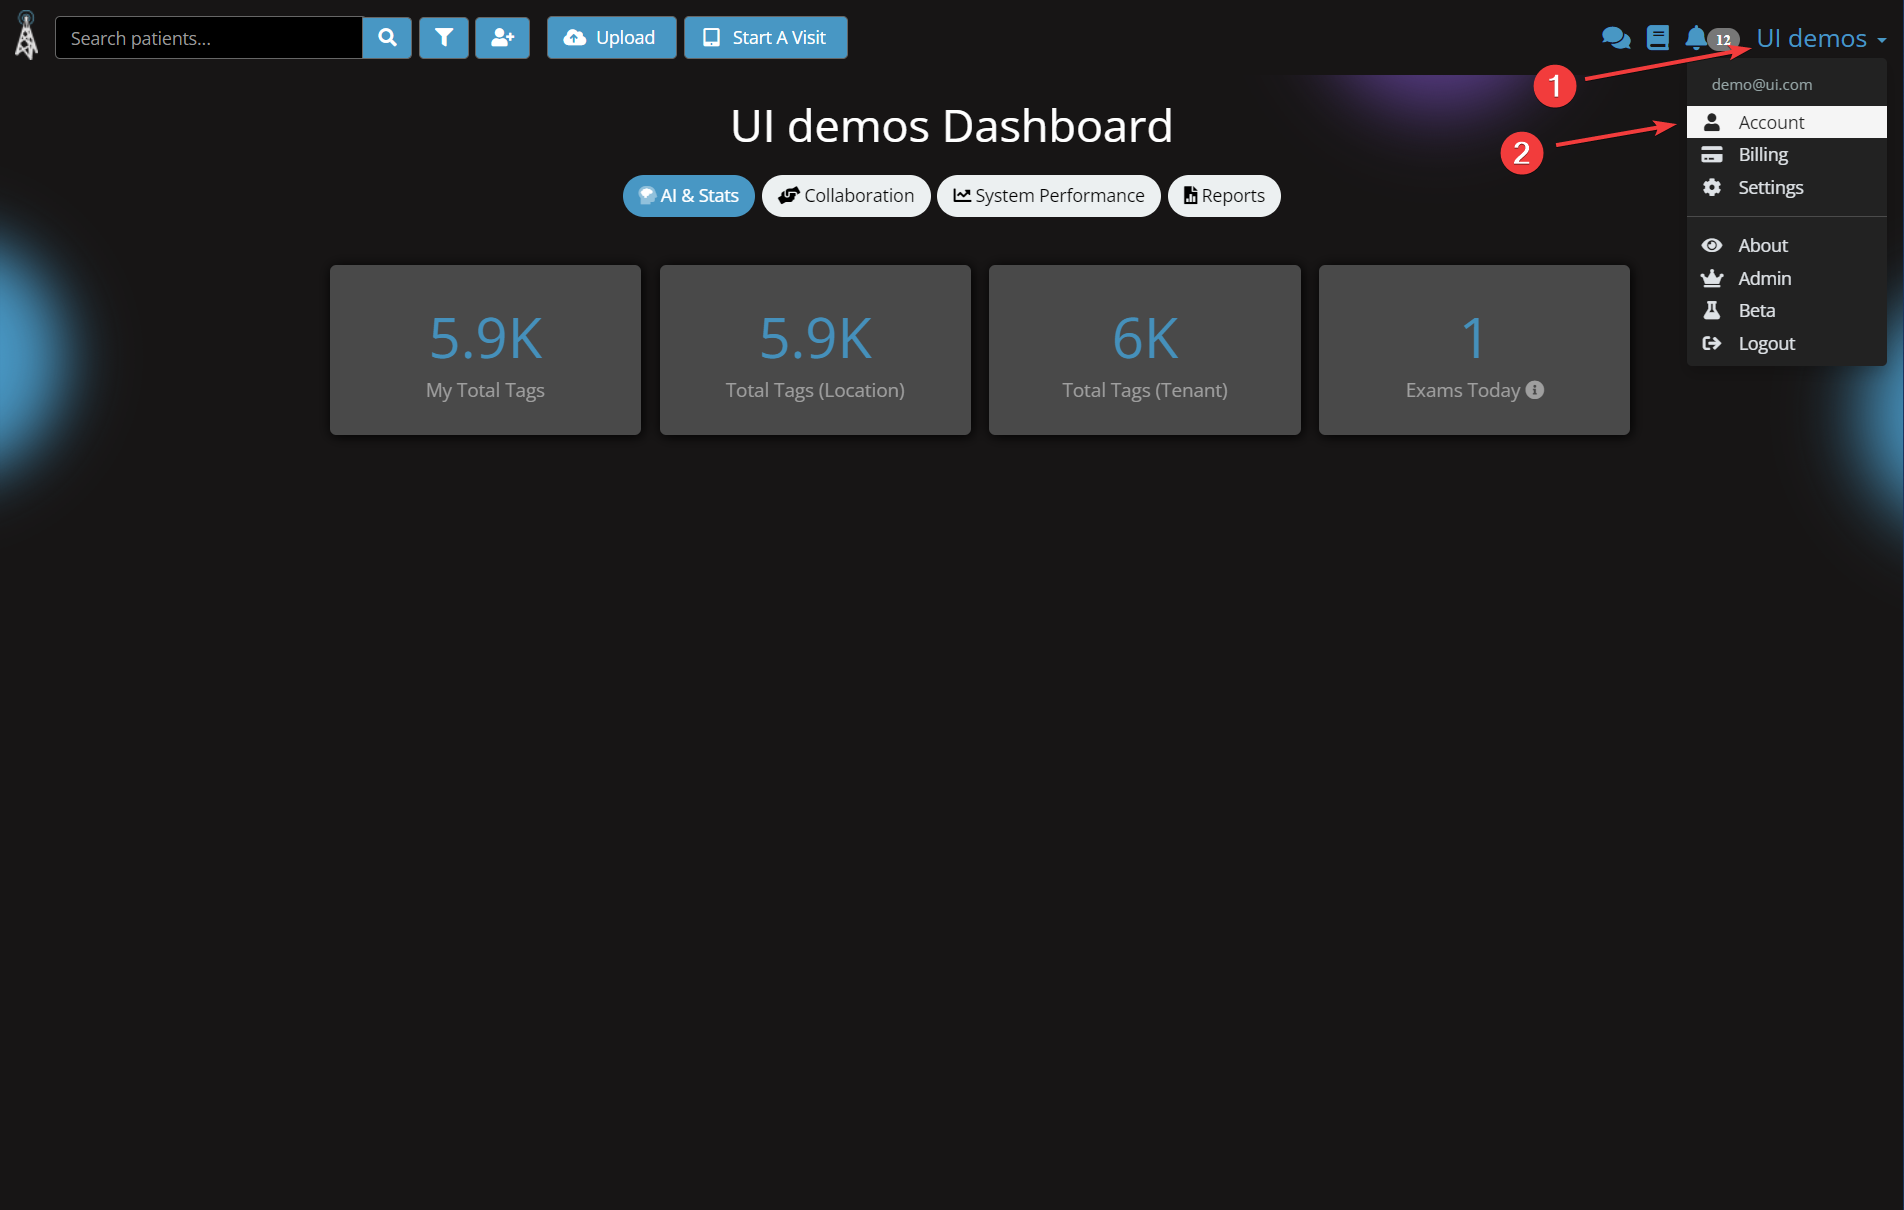The width and height of the screenshot is (1904, 1210).
Task: Click the Total Tags (Tenant) card
Action: [x=1145, y=350]
